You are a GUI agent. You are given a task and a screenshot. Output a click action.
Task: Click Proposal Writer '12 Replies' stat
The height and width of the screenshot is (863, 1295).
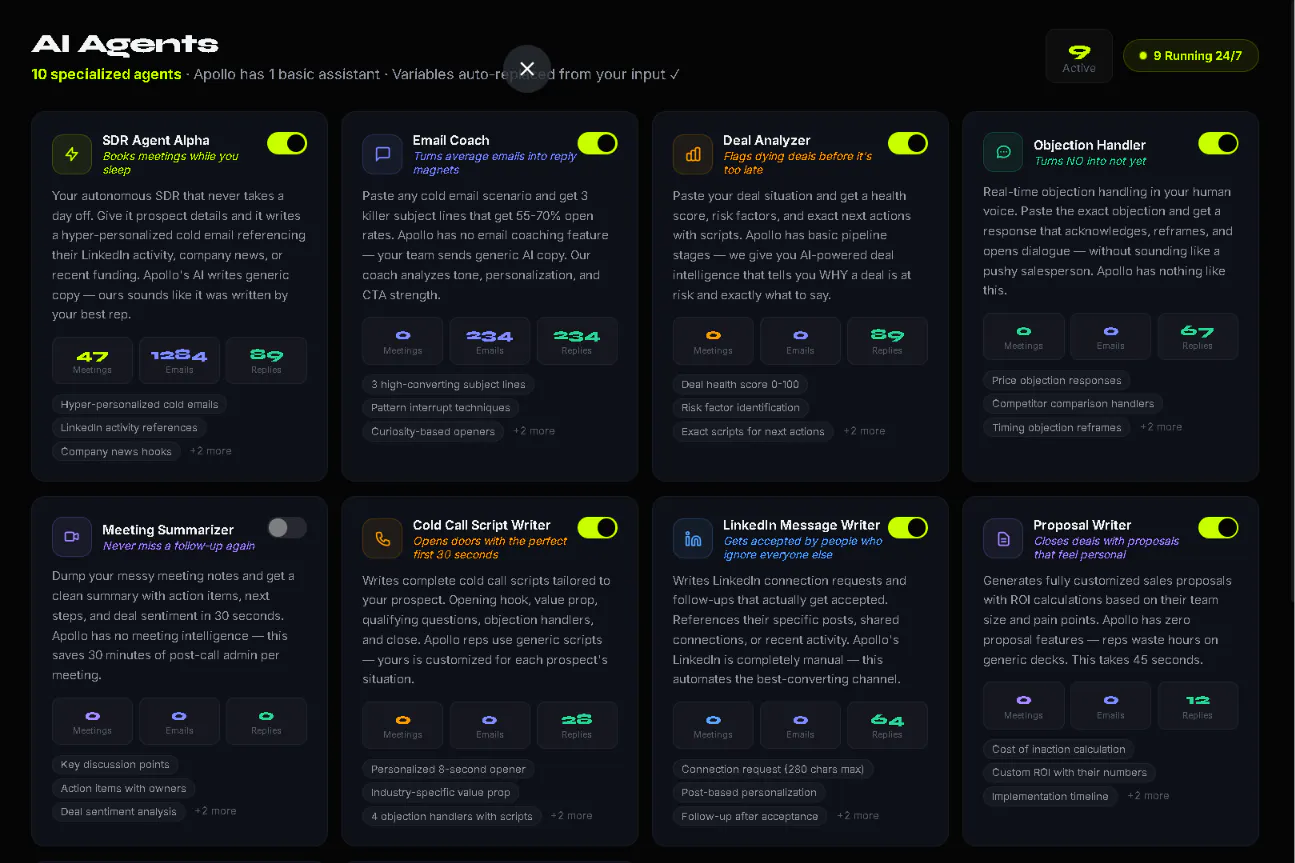(x=1197, y=706)
